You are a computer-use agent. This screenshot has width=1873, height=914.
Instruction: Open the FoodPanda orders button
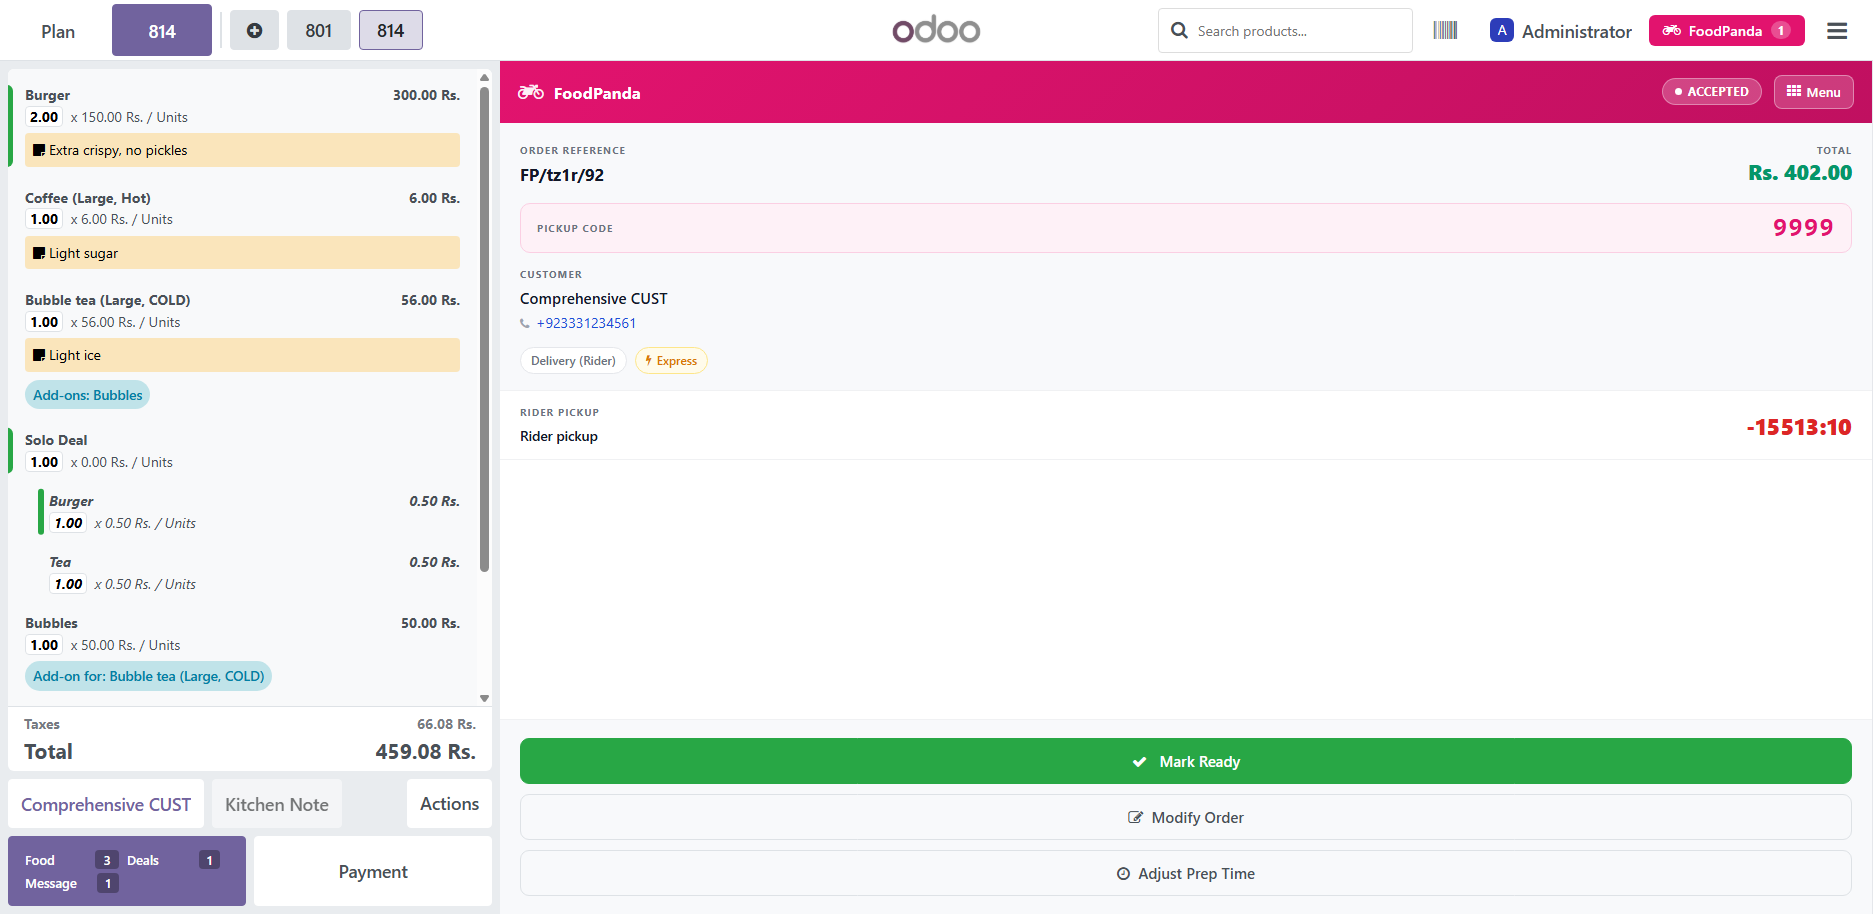tap(1726, 31)
